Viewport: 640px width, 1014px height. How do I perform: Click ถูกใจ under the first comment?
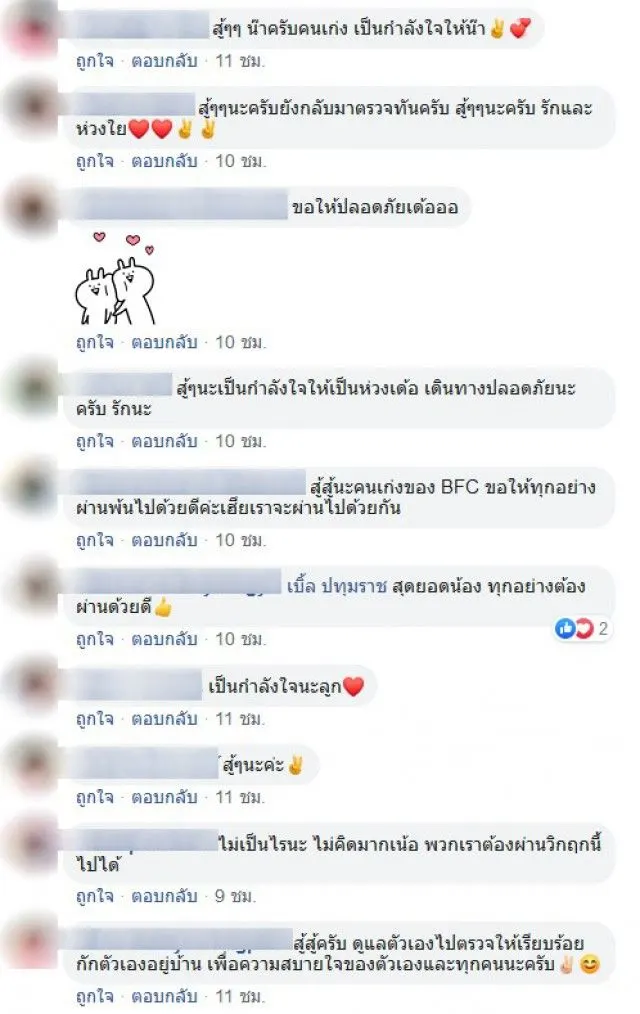(94, 61)
